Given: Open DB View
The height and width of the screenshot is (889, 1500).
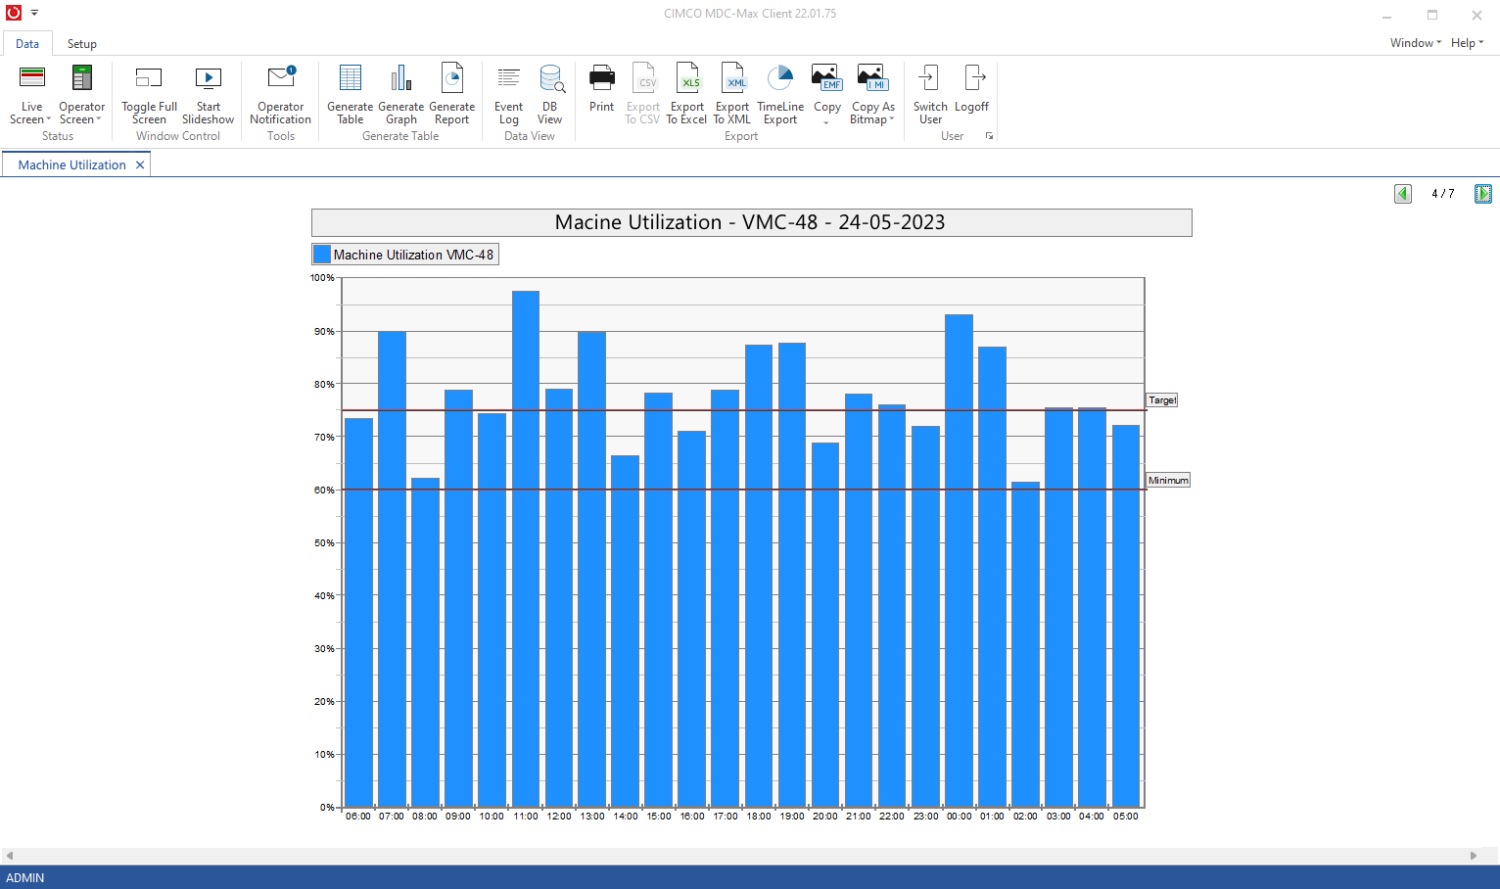Looking at the screenshot, I should tap(550, 95).
